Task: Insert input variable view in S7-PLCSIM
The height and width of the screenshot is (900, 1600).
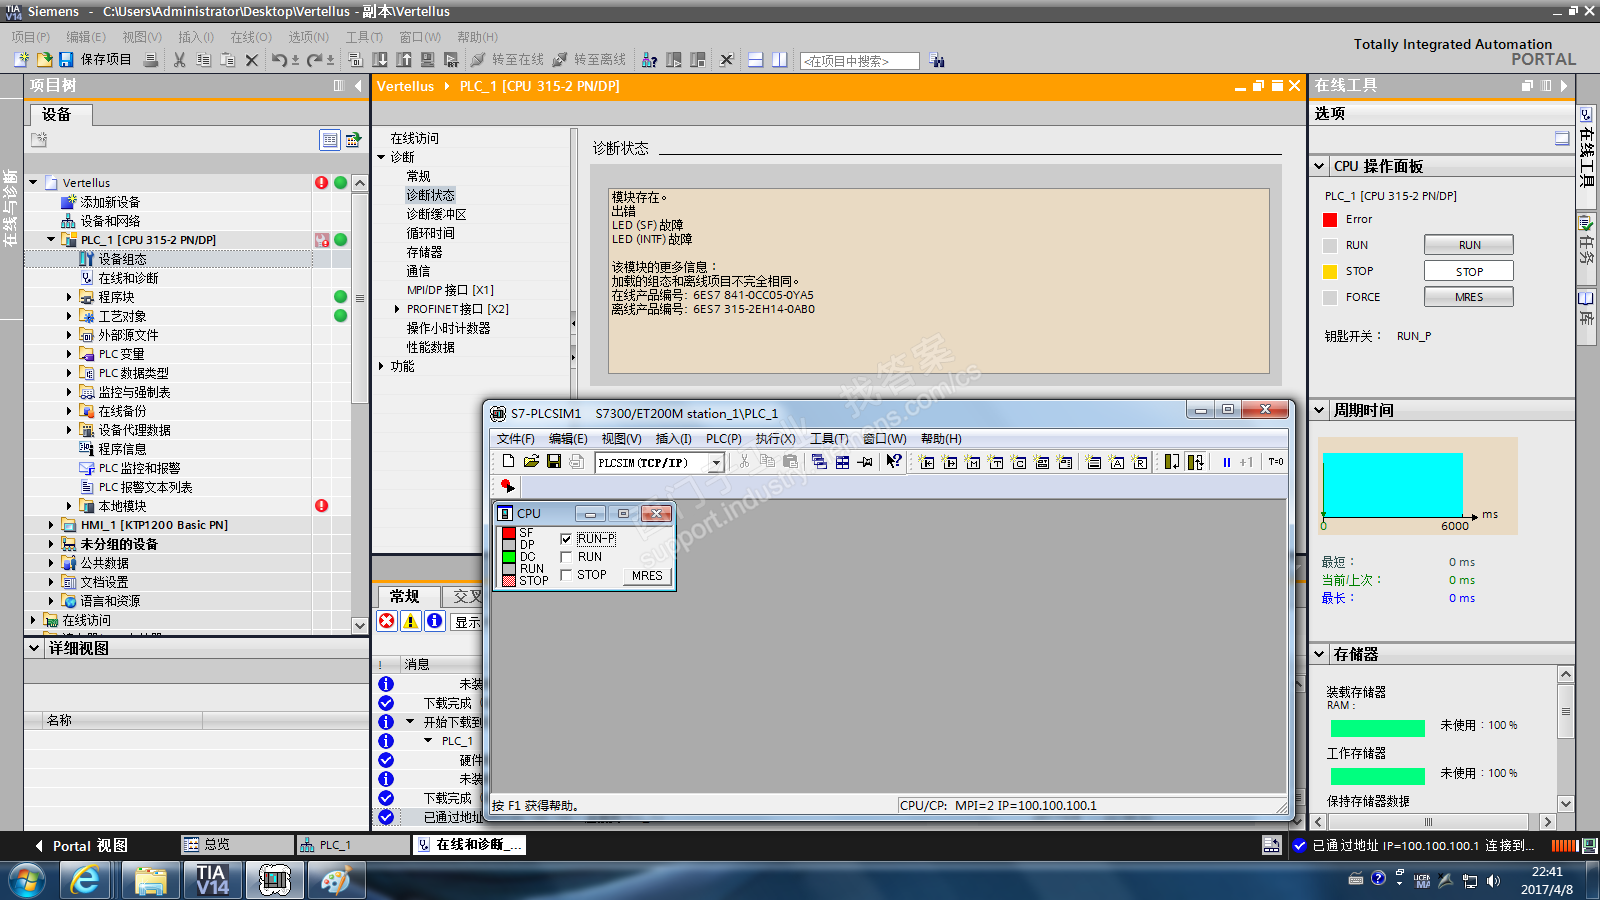Action: pyautogui.click(x=927, y=462)
